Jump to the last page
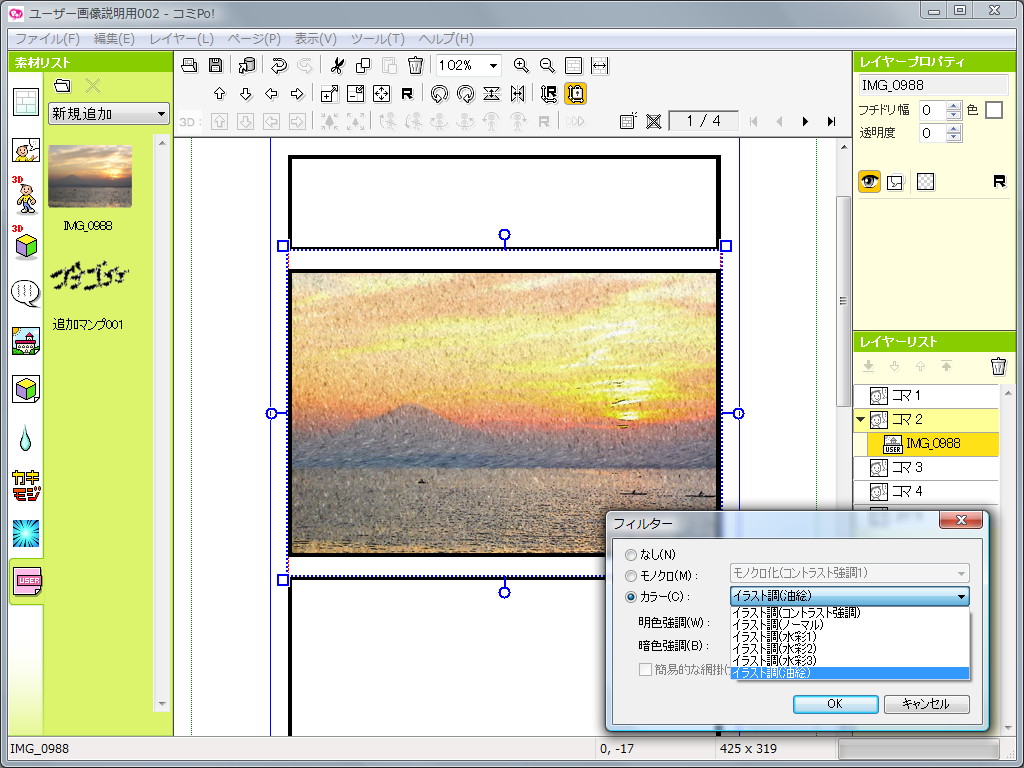The height and width of the screenshot is (768, 1024). (x=831, y=121)
